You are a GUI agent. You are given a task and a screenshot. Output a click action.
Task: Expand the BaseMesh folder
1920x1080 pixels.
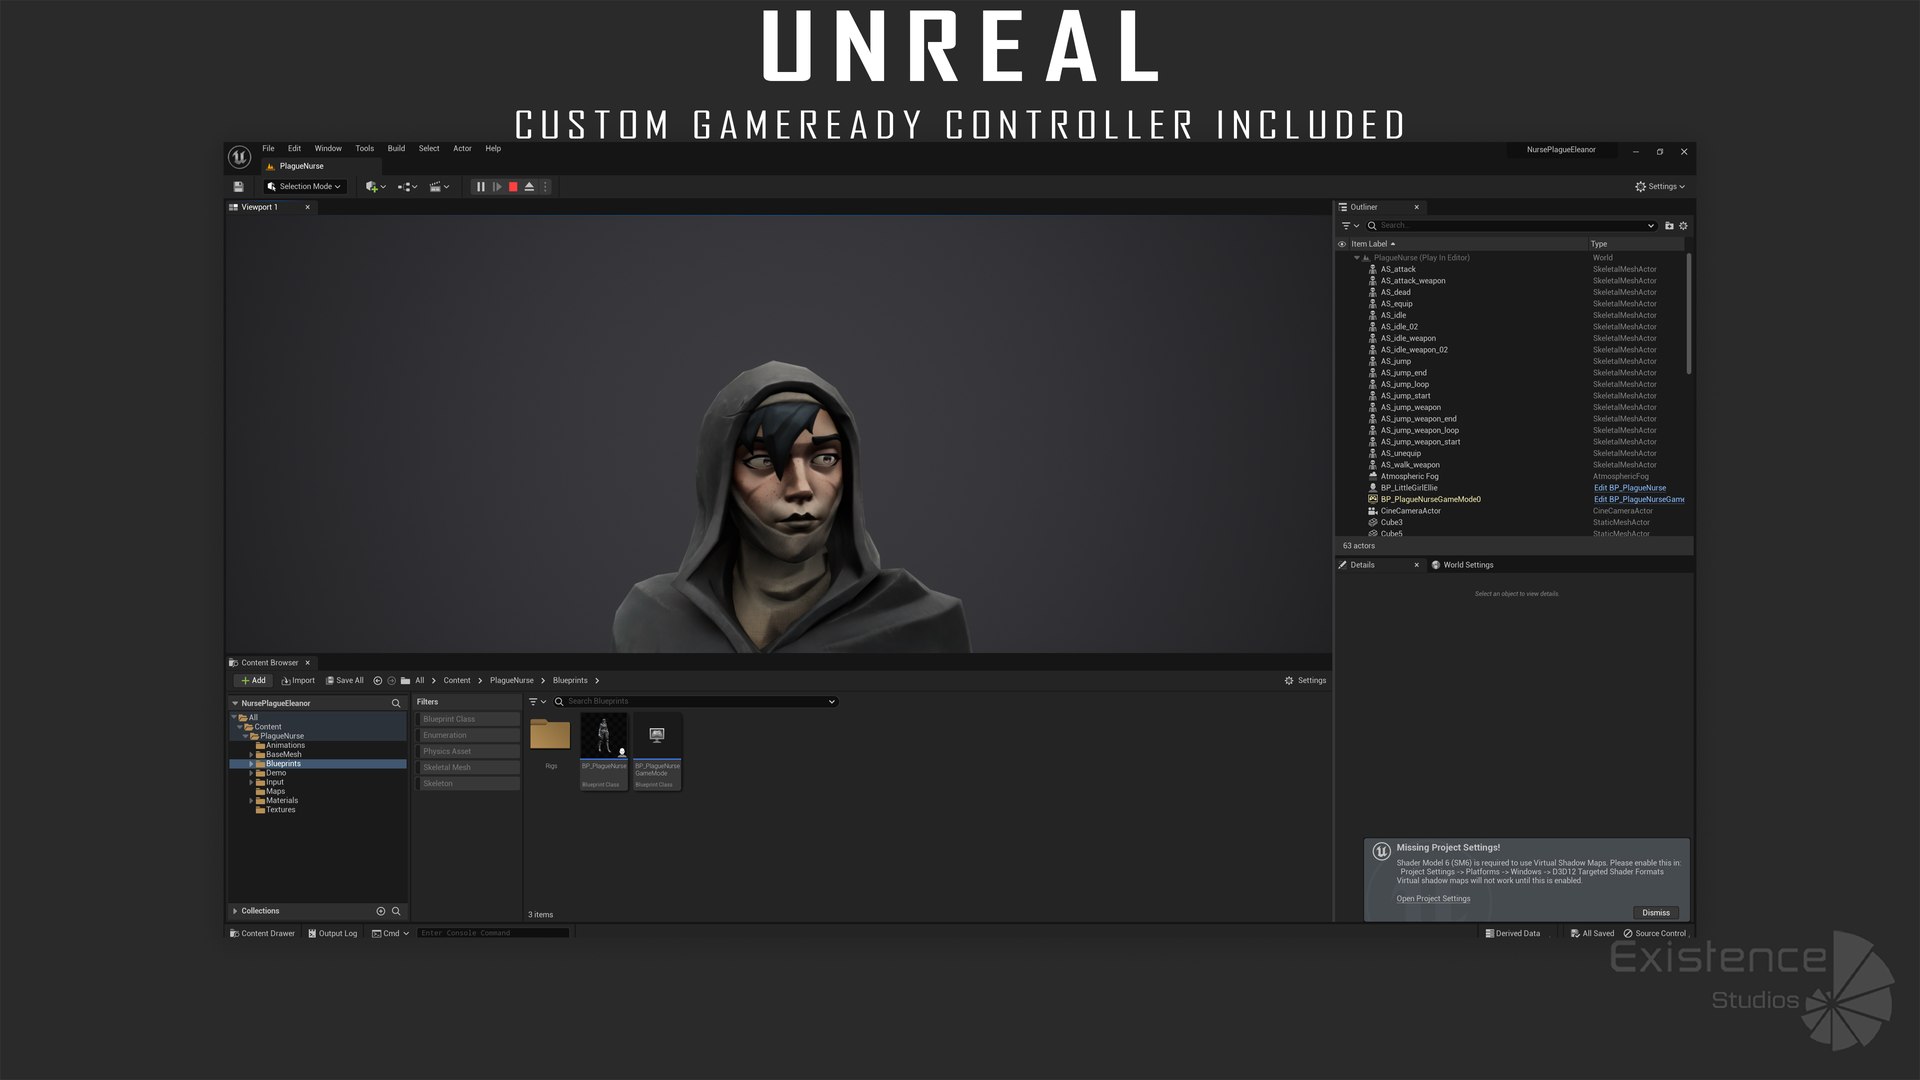coord(251,755)
